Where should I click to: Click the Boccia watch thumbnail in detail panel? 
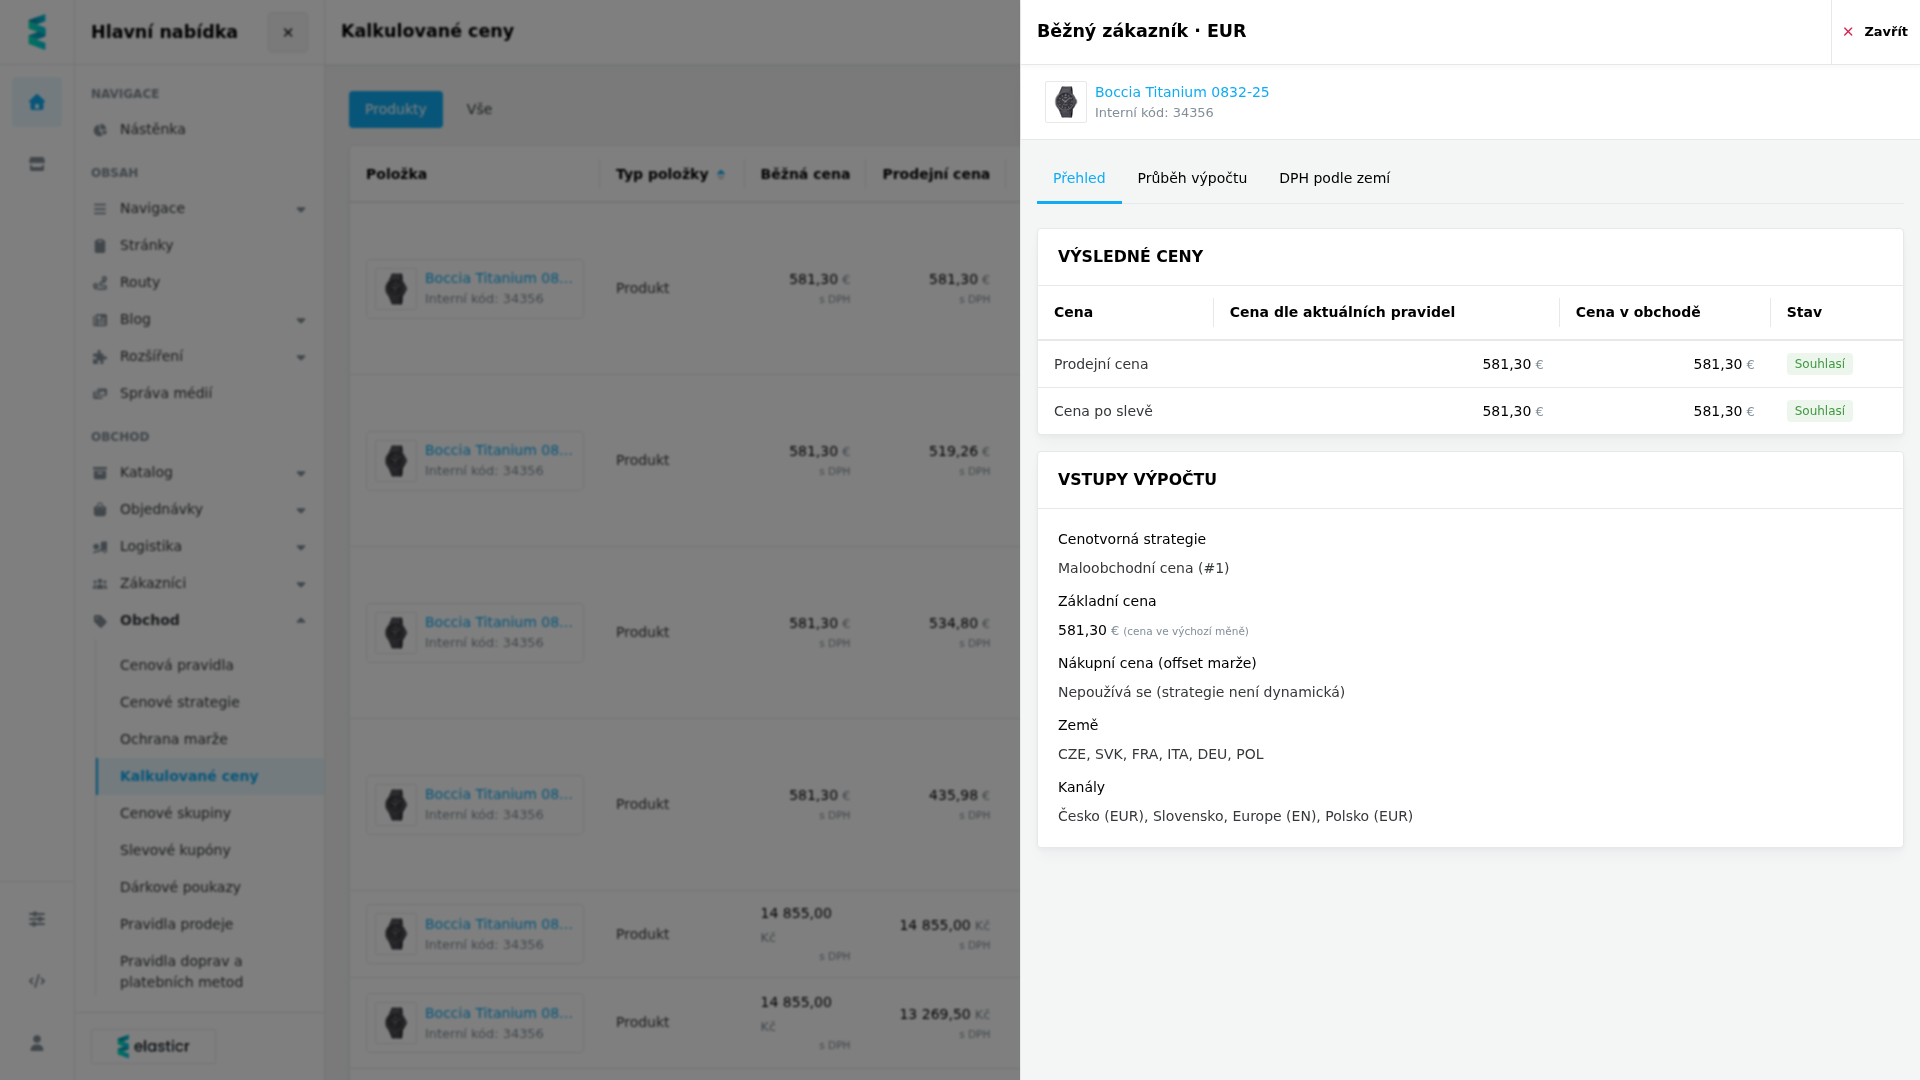(x=1066, y=102)
